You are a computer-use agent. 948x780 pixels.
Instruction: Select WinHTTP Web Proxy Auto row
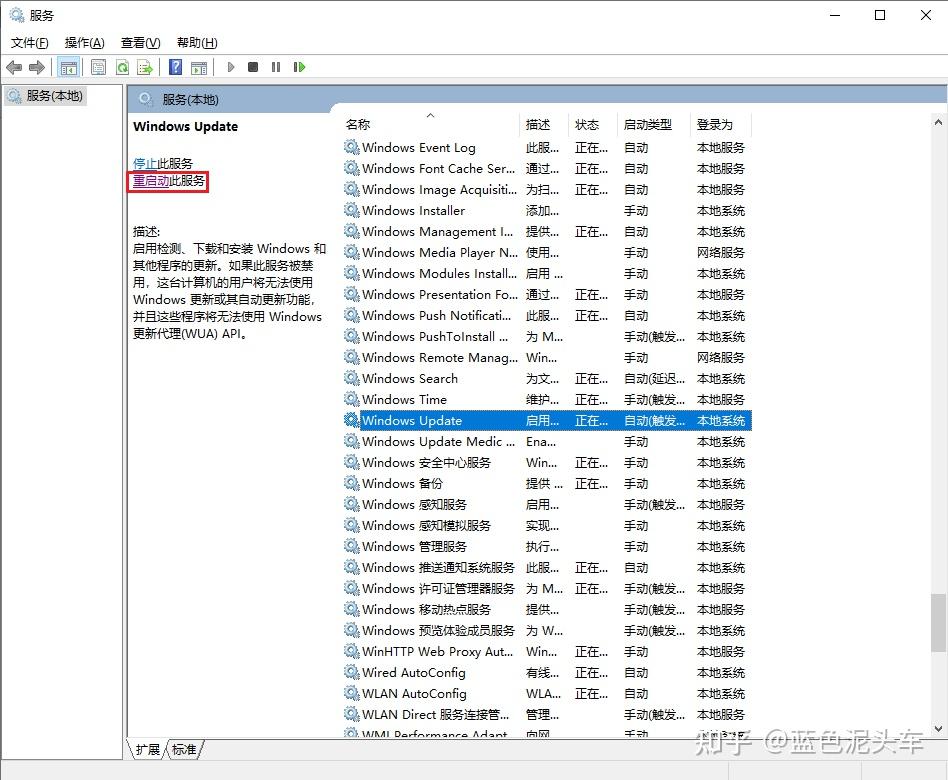547,652
